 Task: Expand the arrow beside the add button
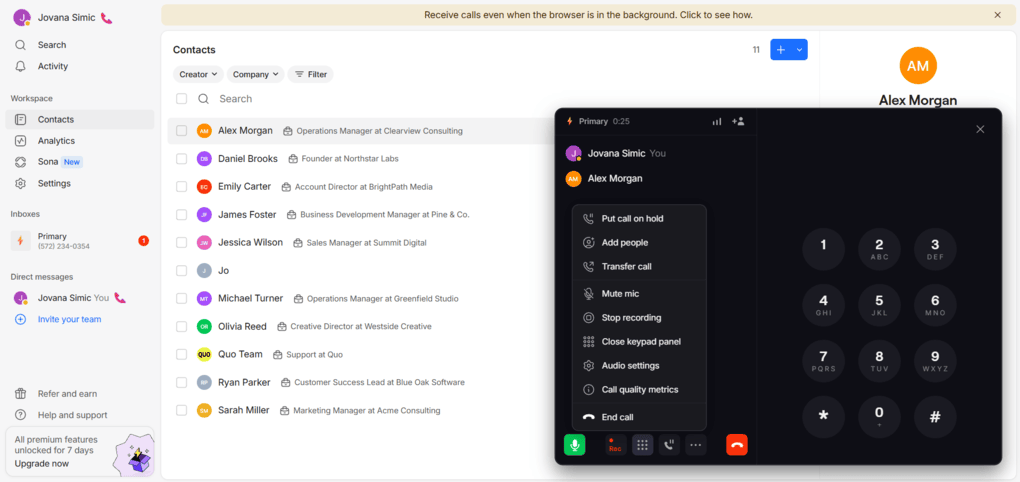click(800, 50)
